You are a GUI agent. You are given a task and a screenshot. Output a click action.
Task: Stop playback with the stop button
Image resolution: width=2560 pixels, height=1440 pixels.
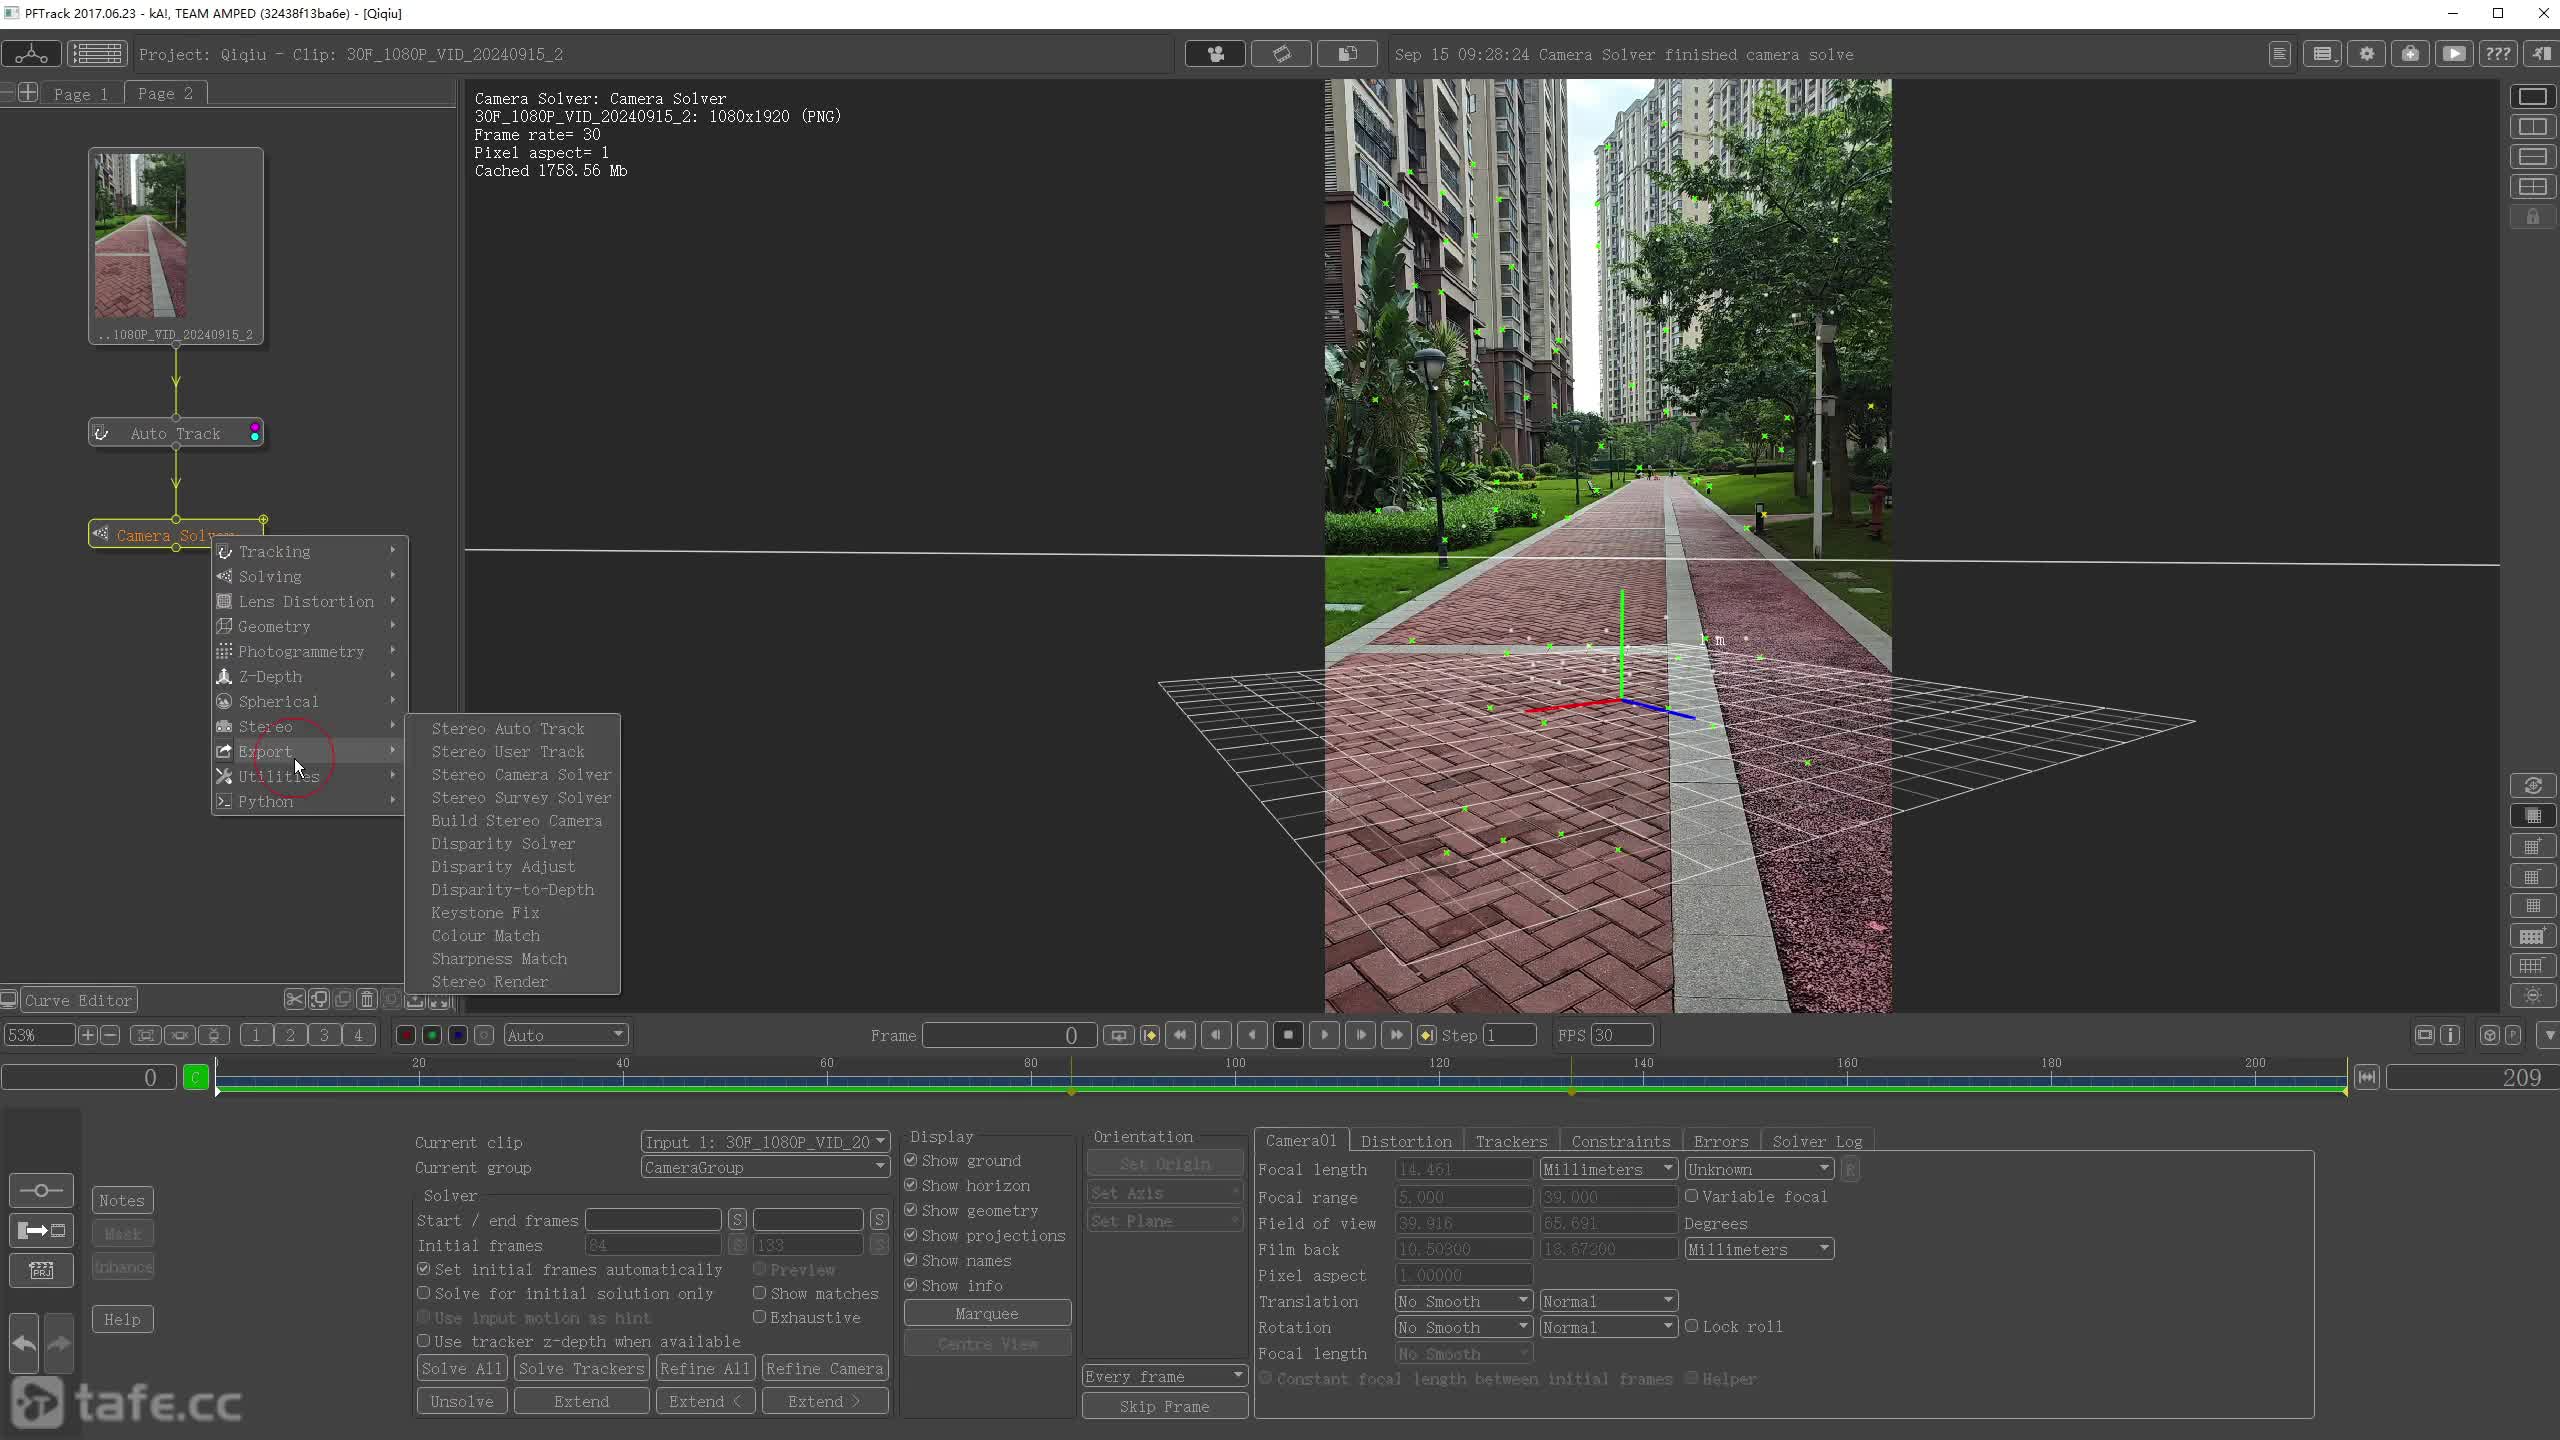1288,1035
